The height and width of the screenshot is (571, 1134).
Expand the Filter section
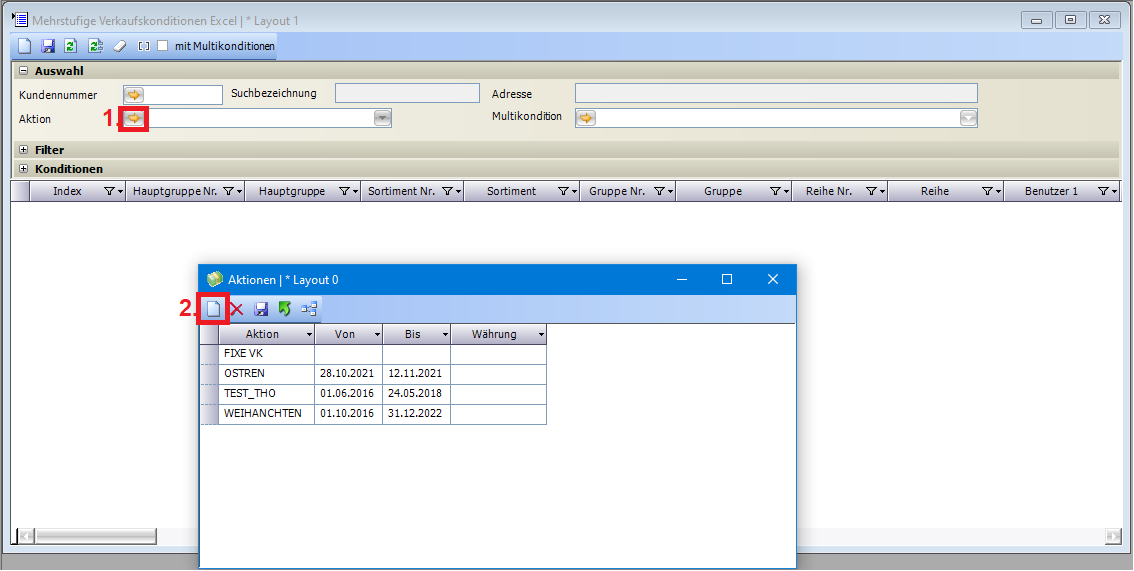click(x=24, y=150)
